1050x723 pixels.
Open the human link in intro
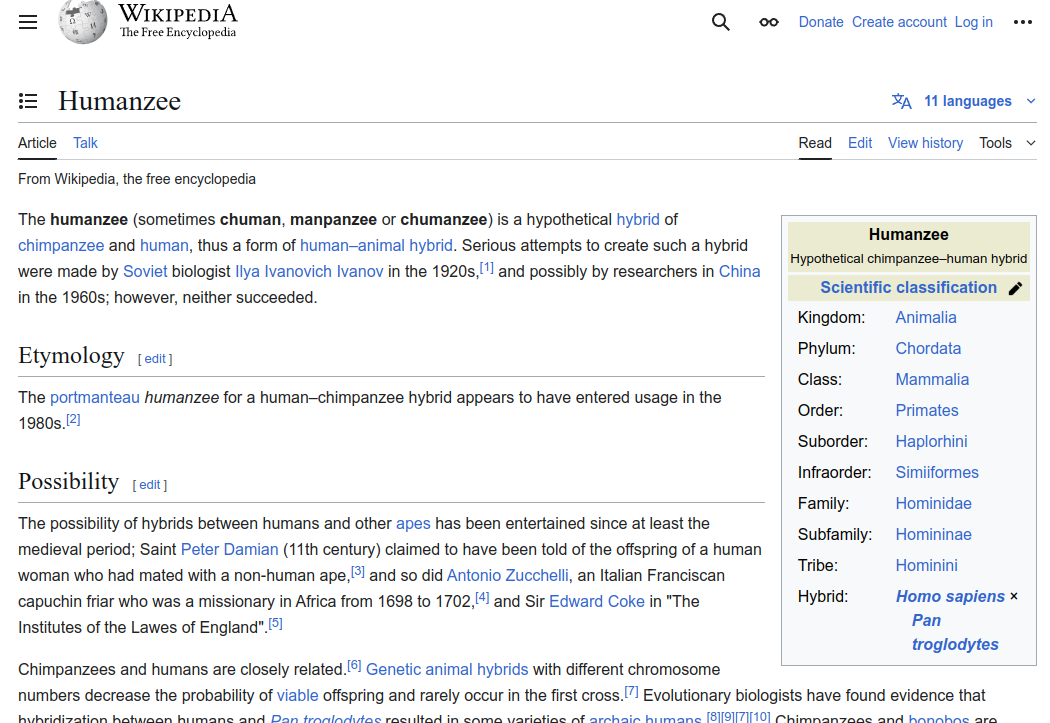(164, 246)
